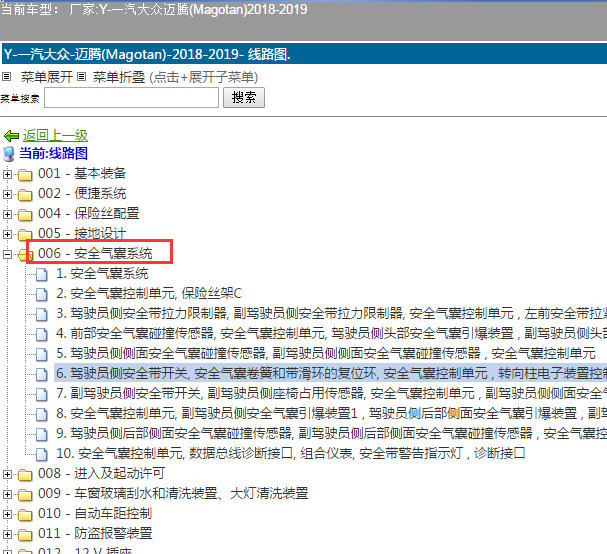Collapse the 006 - 安全气囊系统 tree node
The height and width of the screenshot is (554, 607).
click(x=7, y=254)
